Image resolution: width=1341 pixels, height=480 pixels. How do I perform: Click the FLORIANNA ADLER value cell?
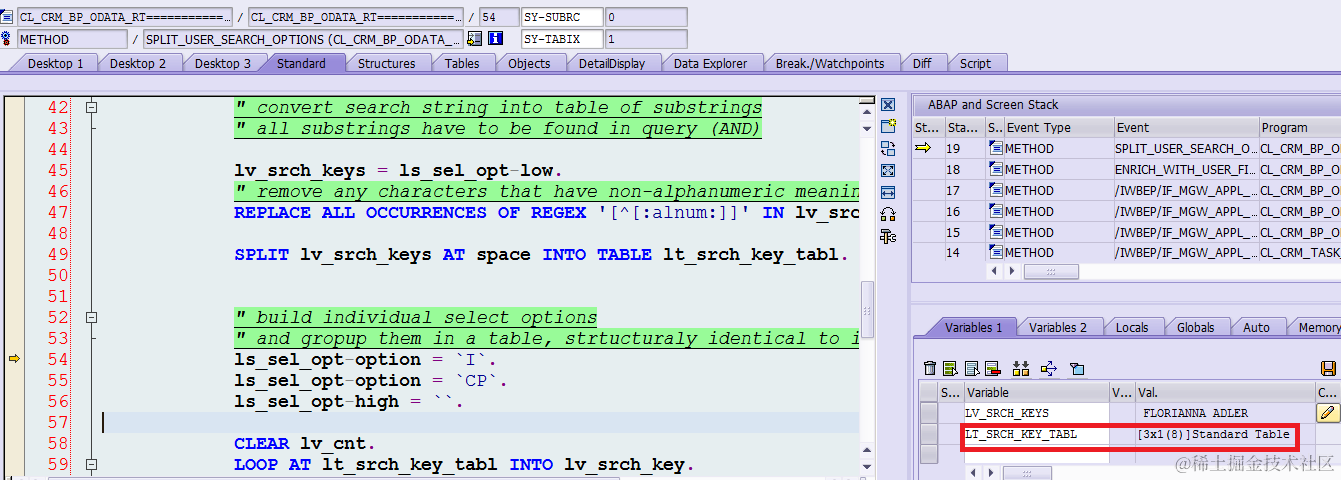[x=1224, y=412]
